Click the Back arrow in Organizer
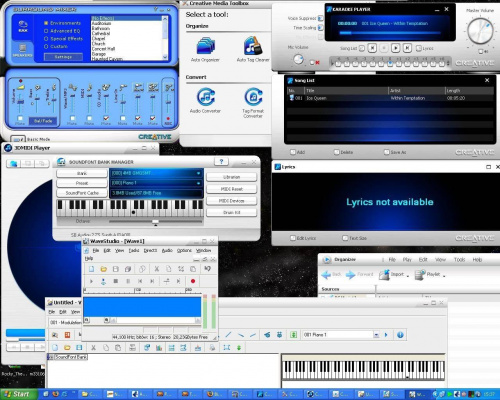Viewport: 500px width, 400px height. (x=326, y=275)
